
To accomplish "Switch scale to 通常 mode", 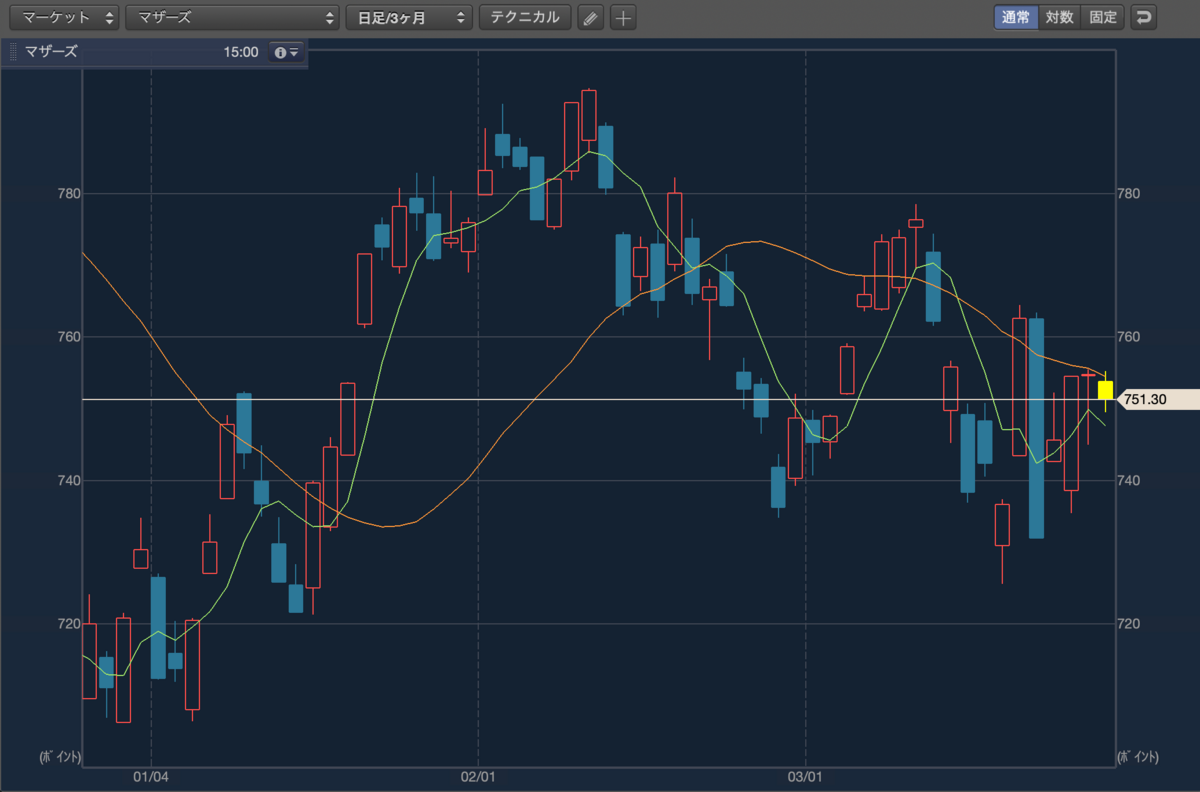I will pos(1016,17).
